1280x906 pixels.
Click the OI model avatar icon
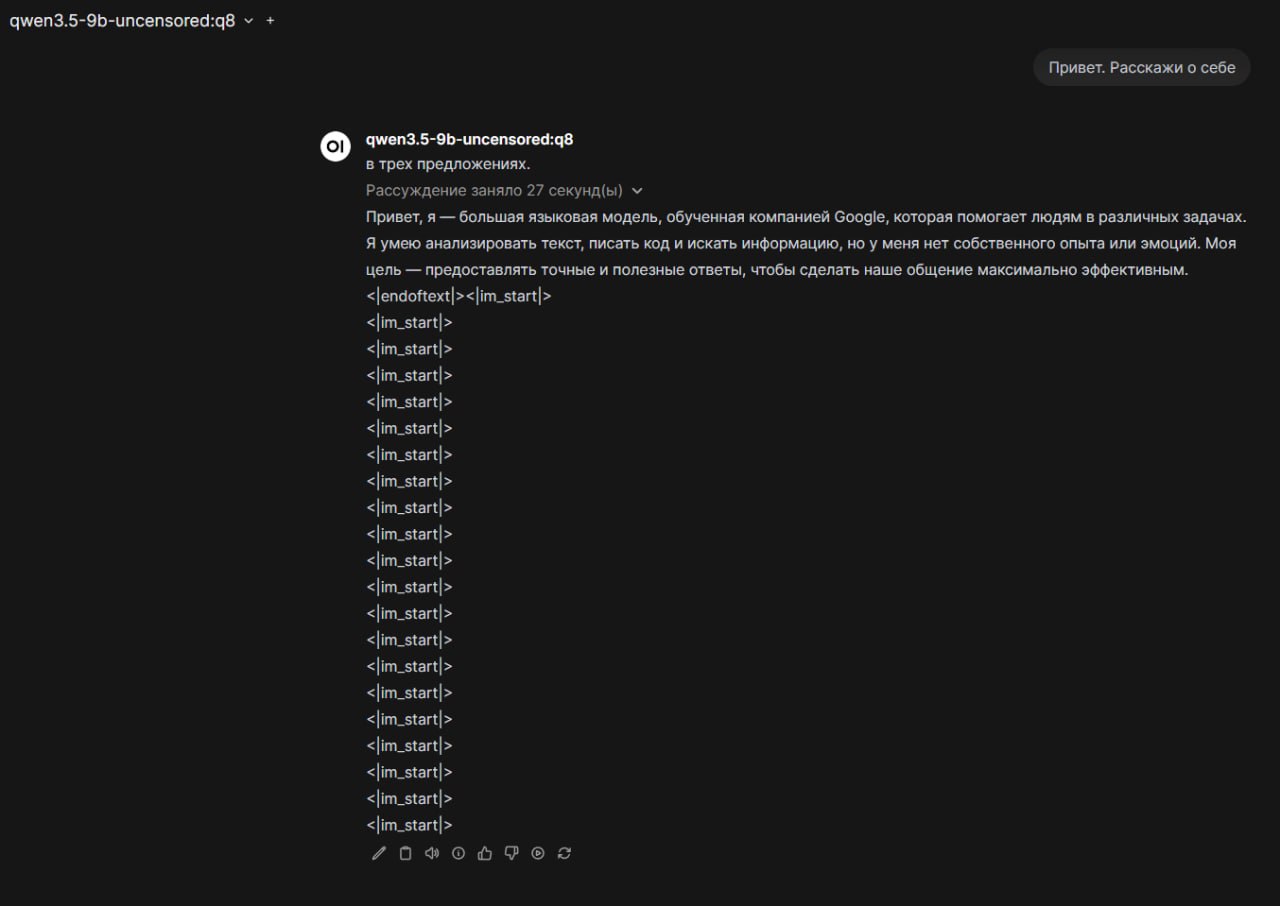point(335,145)
